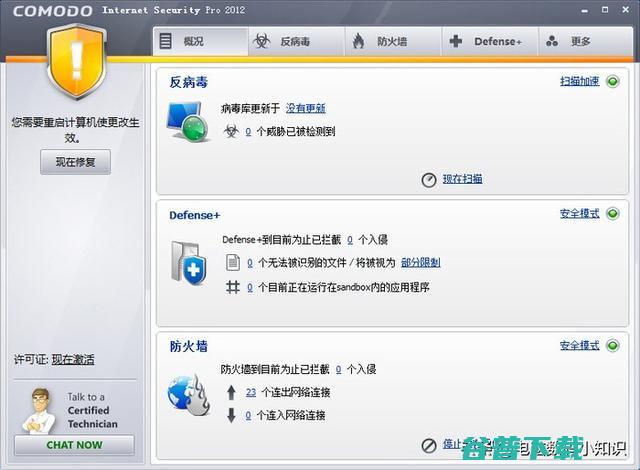Click the green indicator beside firewall 安全模式
Viewport: 640px width, 470px height.
613,346
